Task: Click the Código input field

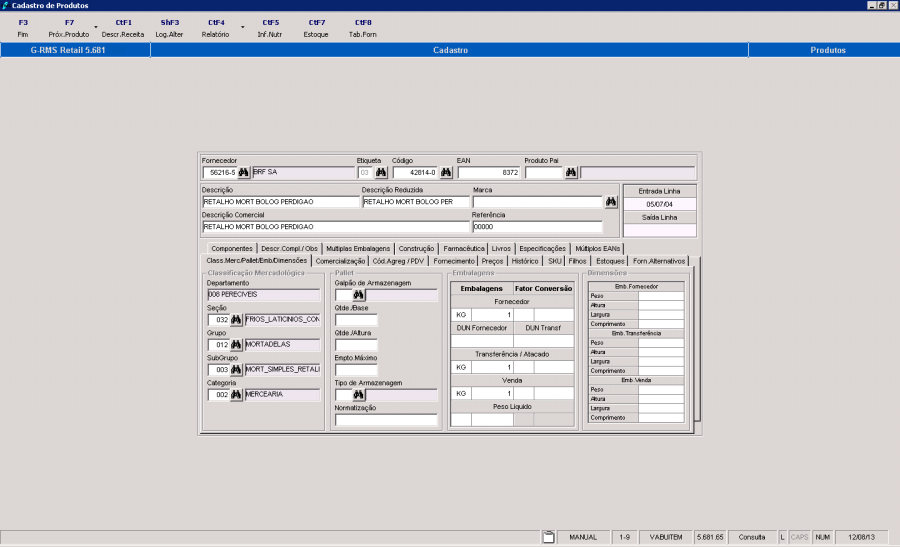Action: 416,172
